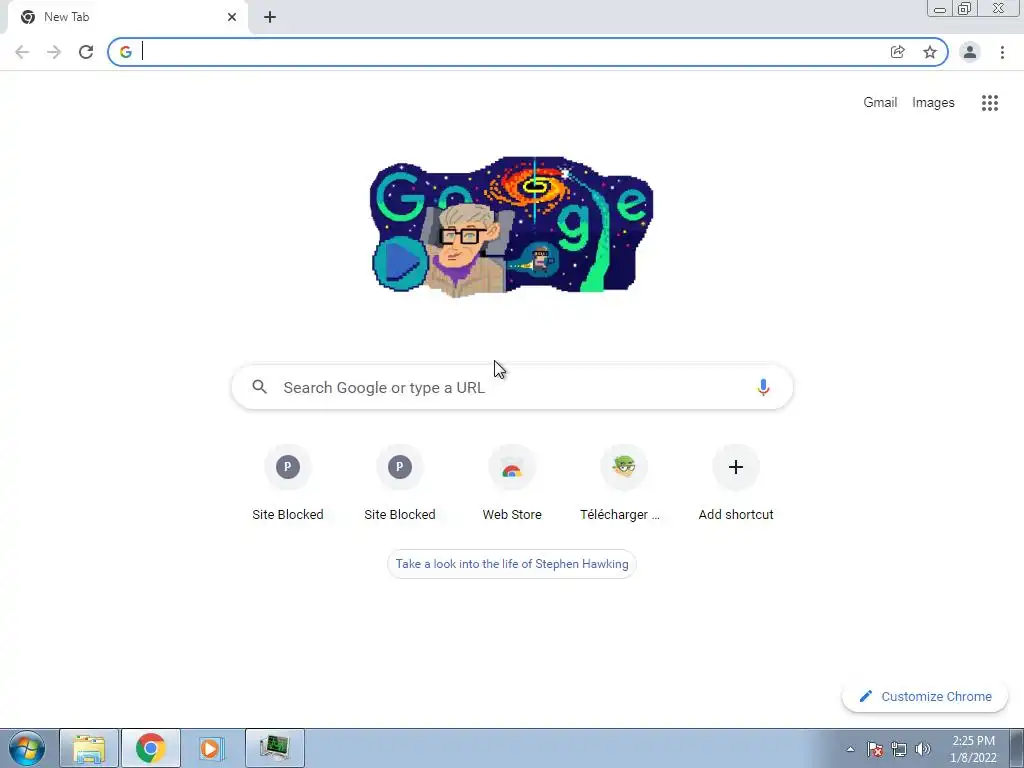Focus the Search Google or type a URL box
1024x768 pixels.
(x=512, y=387)
